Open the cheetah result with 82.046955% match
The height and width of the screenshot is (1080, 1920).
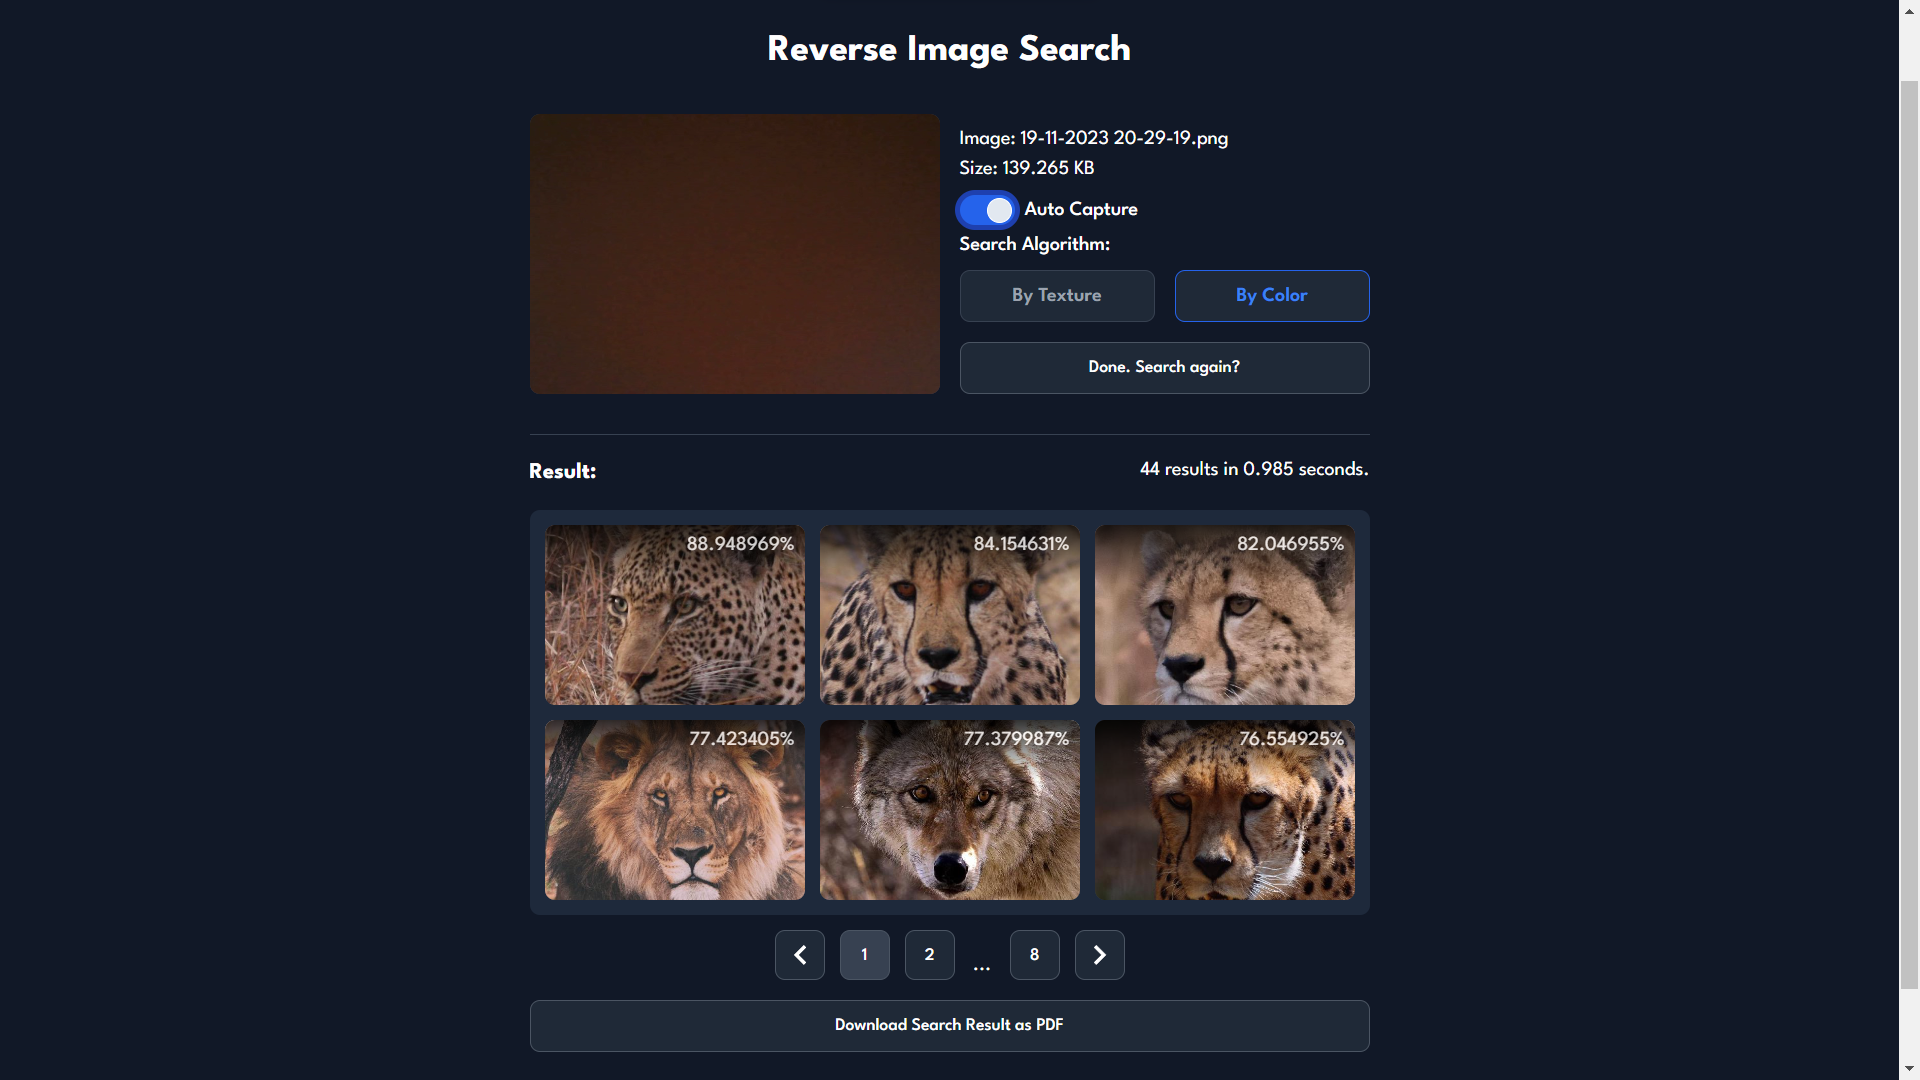1224,615
